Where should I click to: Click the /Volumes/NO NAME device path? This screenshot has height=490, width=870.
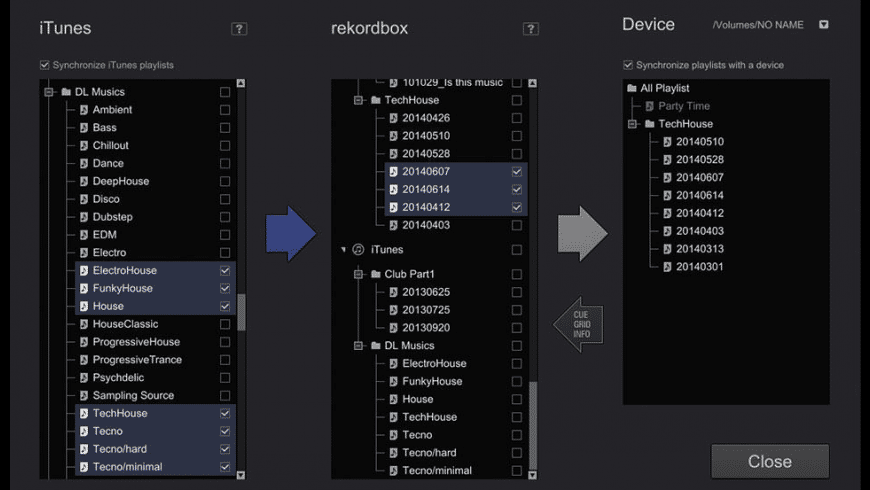758,25
